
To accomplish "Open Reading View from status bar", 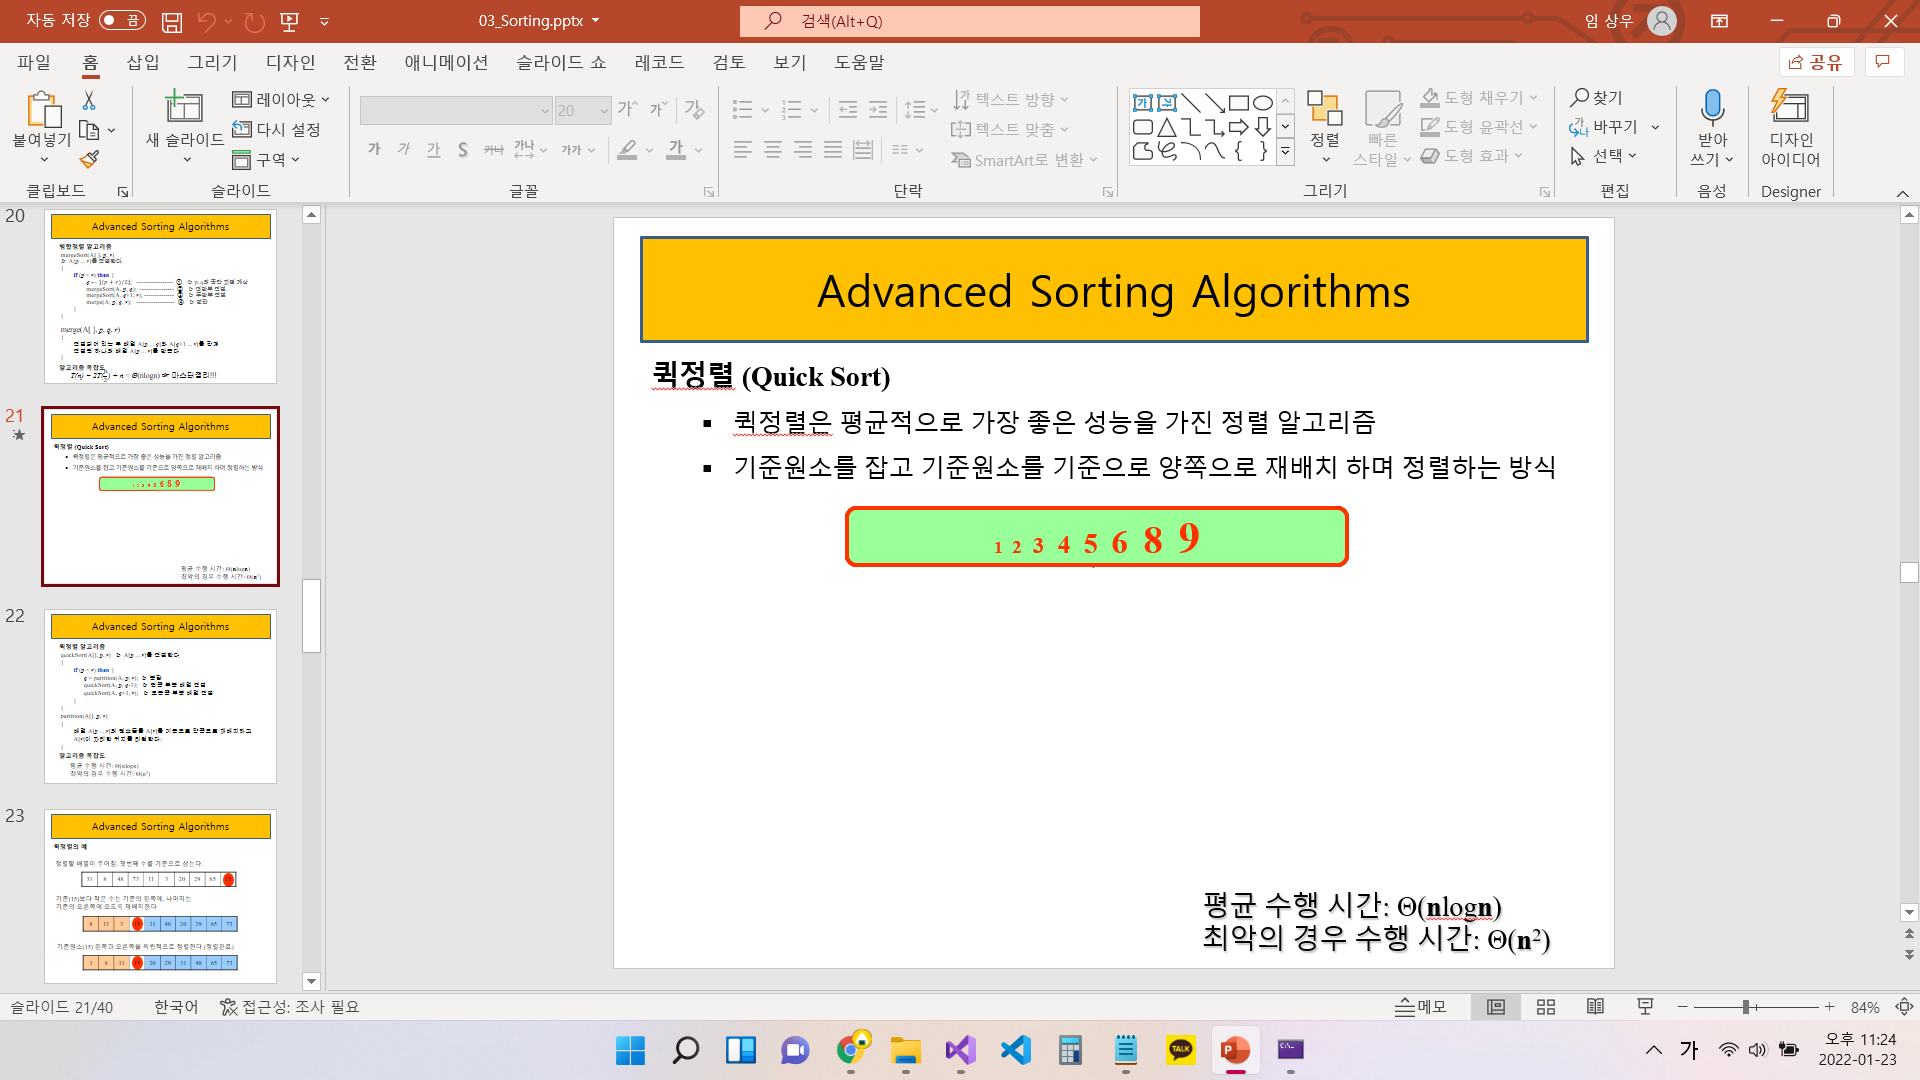I will pos(1595,1007).
